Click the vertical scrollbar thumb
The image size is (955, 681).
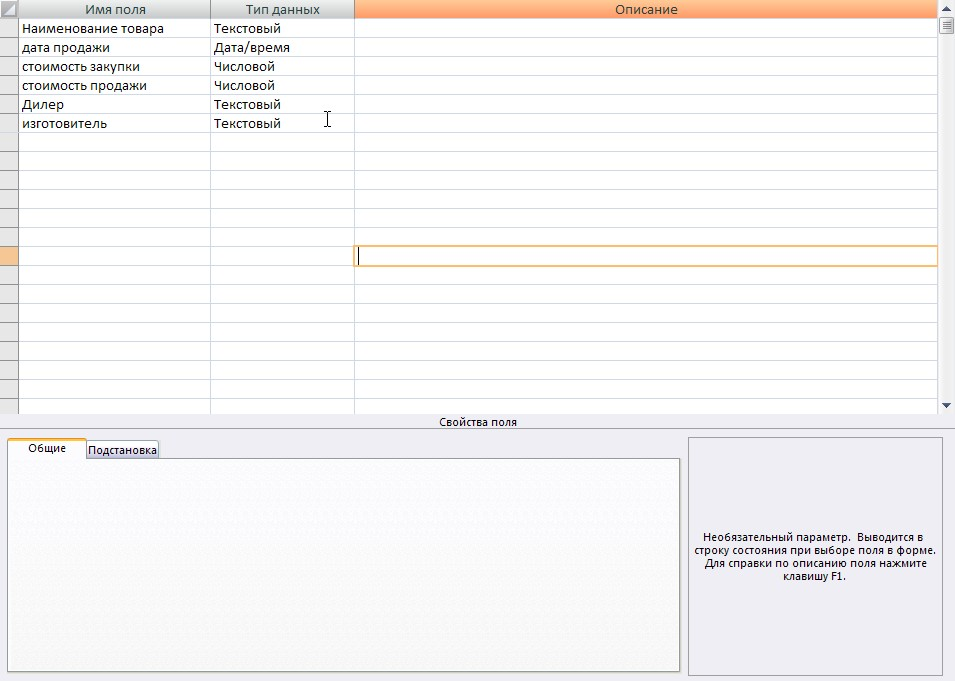point(946,26)
